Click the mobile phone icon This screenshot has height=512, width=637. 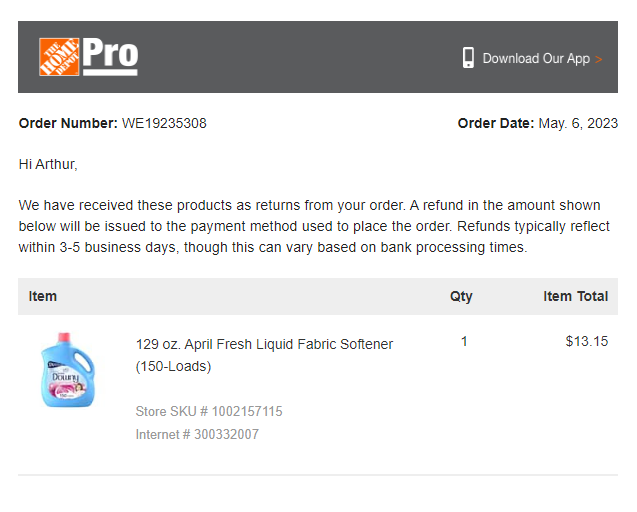468,58
